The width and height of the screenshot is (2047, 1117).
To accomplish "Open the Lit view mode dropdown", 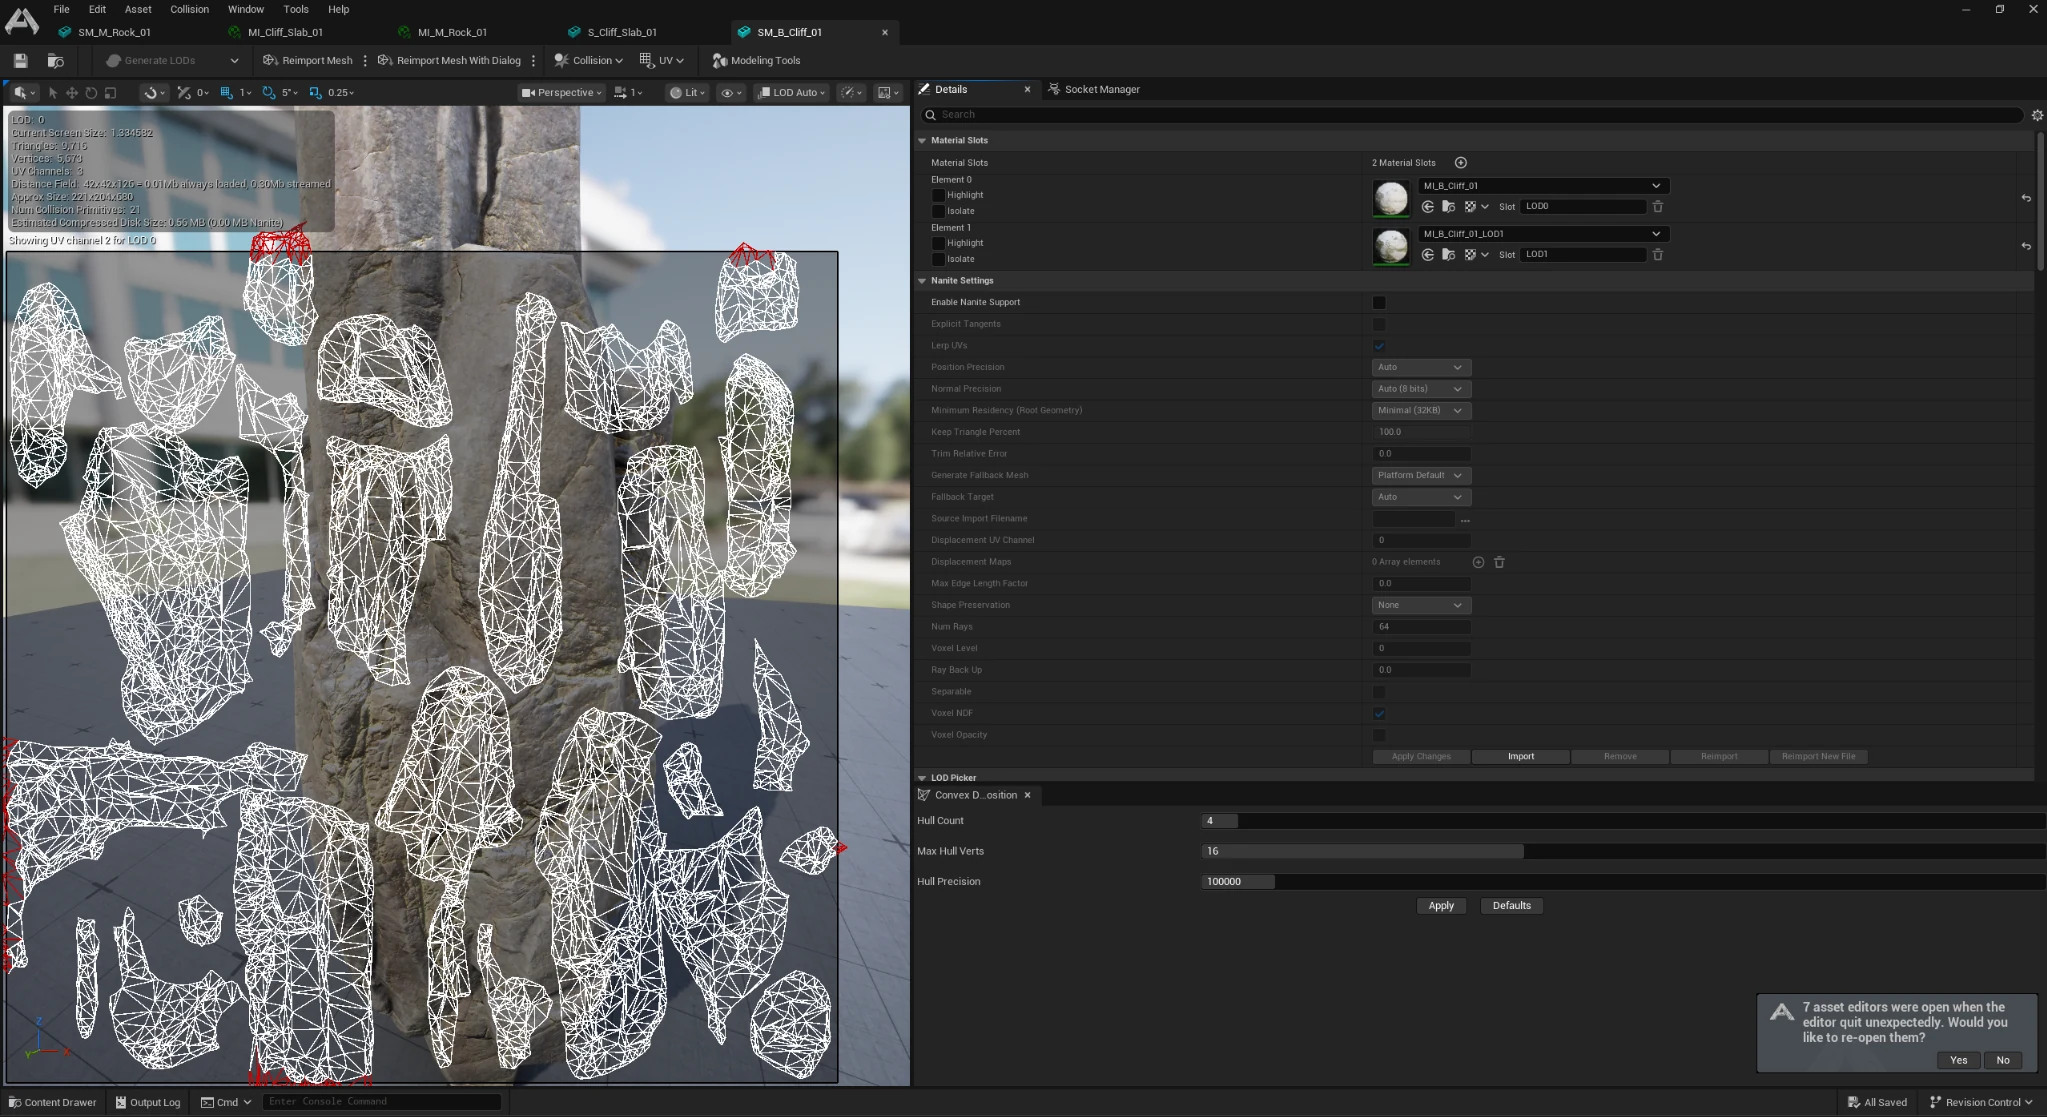I will [x=688, y=93].
